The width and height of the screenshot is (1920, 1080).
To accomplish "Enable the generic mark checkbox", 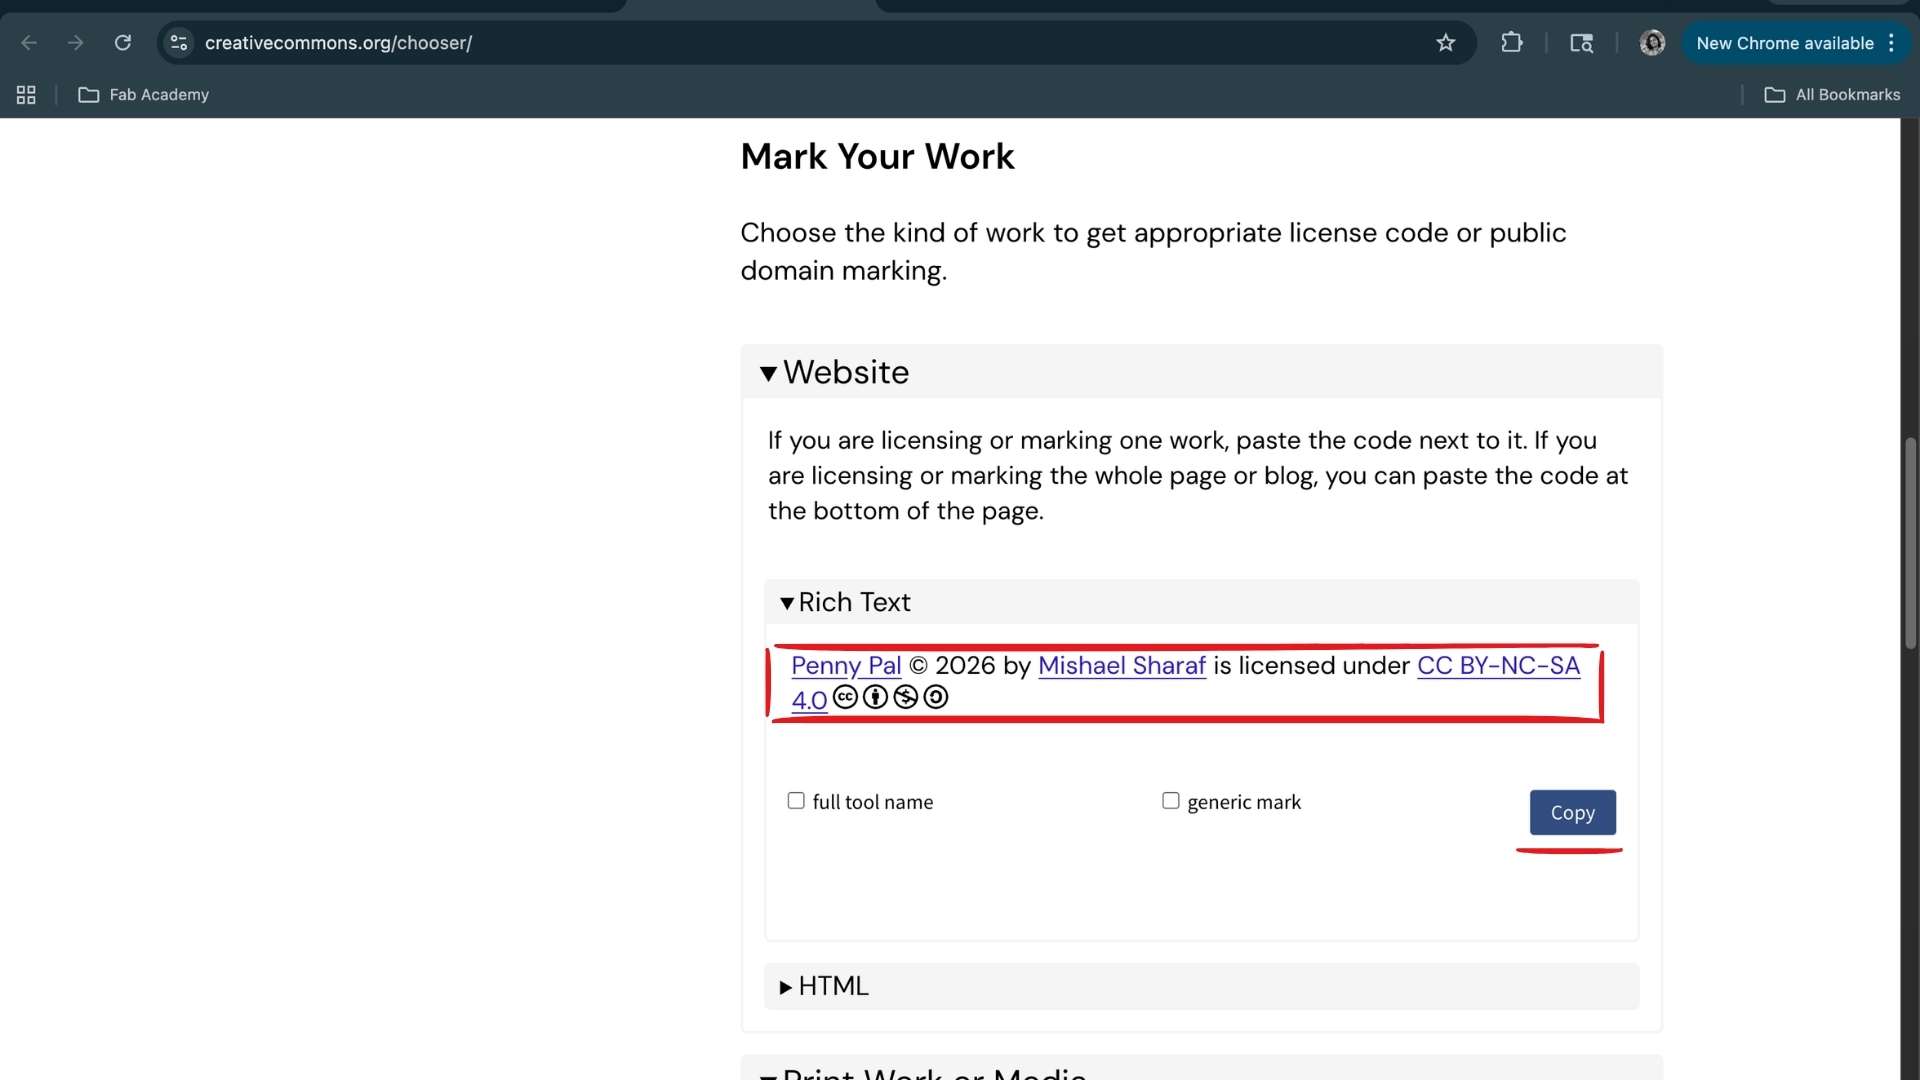I will [x=1171, y=801].
